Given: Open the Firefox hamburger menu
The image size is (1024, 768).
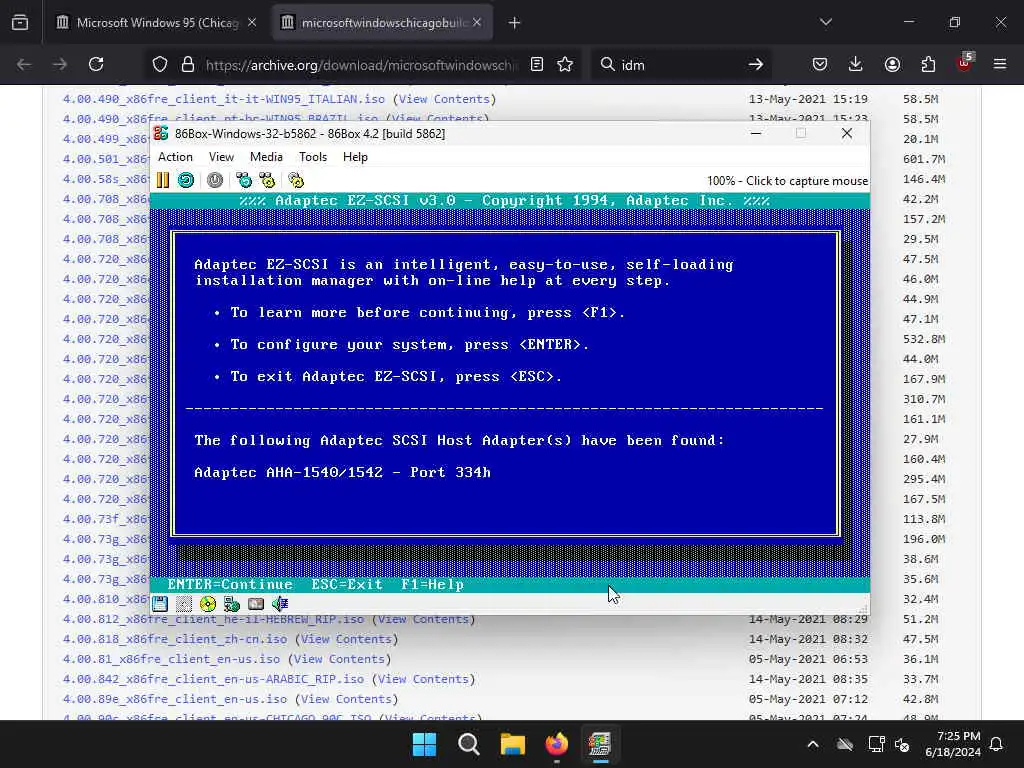Looking at the screenshot, I should coord(1000,64).
